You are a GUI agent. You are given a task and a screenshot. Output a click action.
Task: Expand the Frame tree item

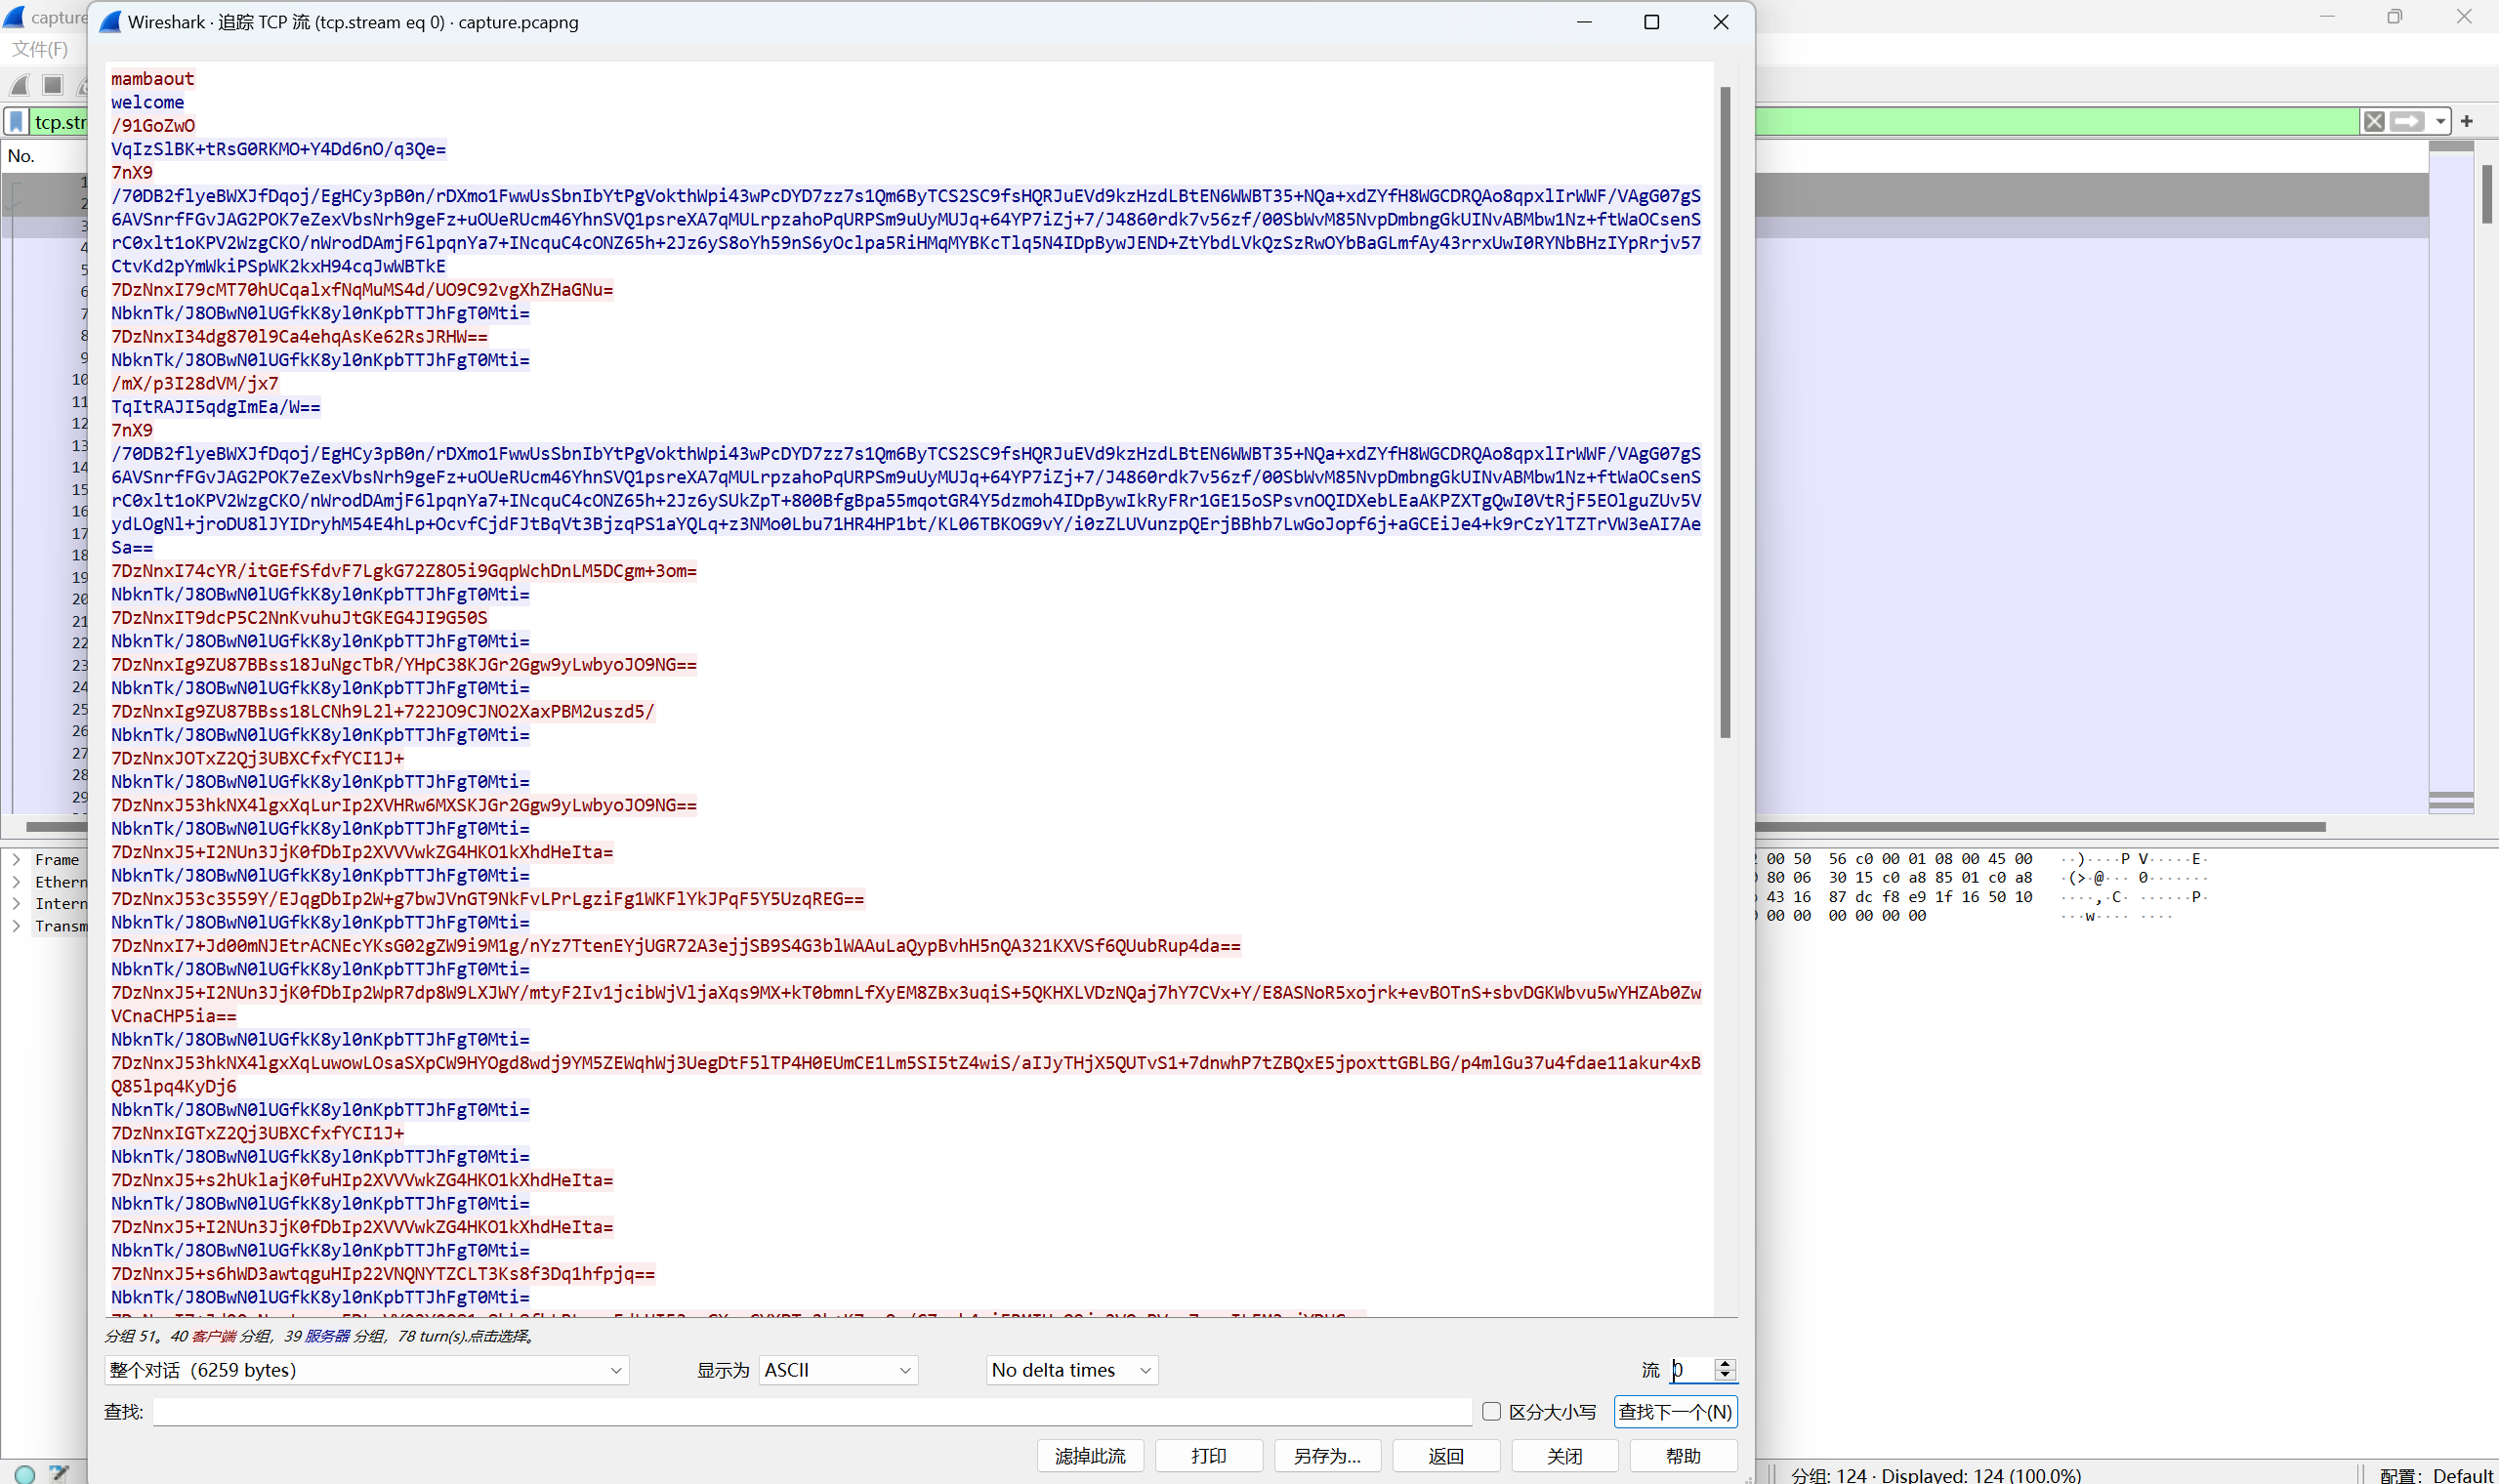click(16, 859)
